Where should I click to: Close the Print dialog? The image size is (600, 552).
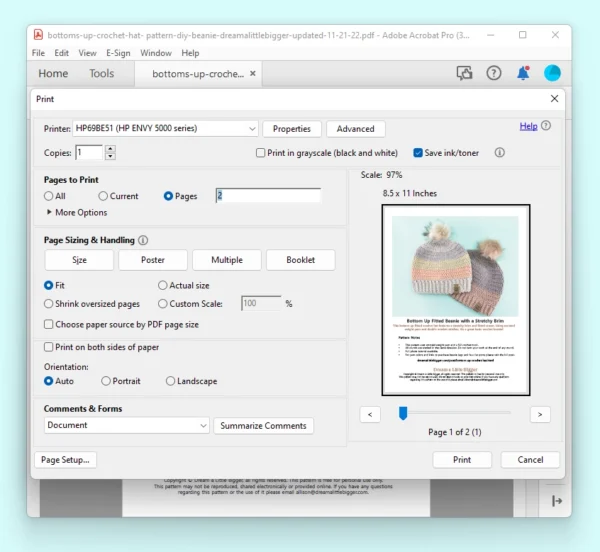[x=554, y=99]
